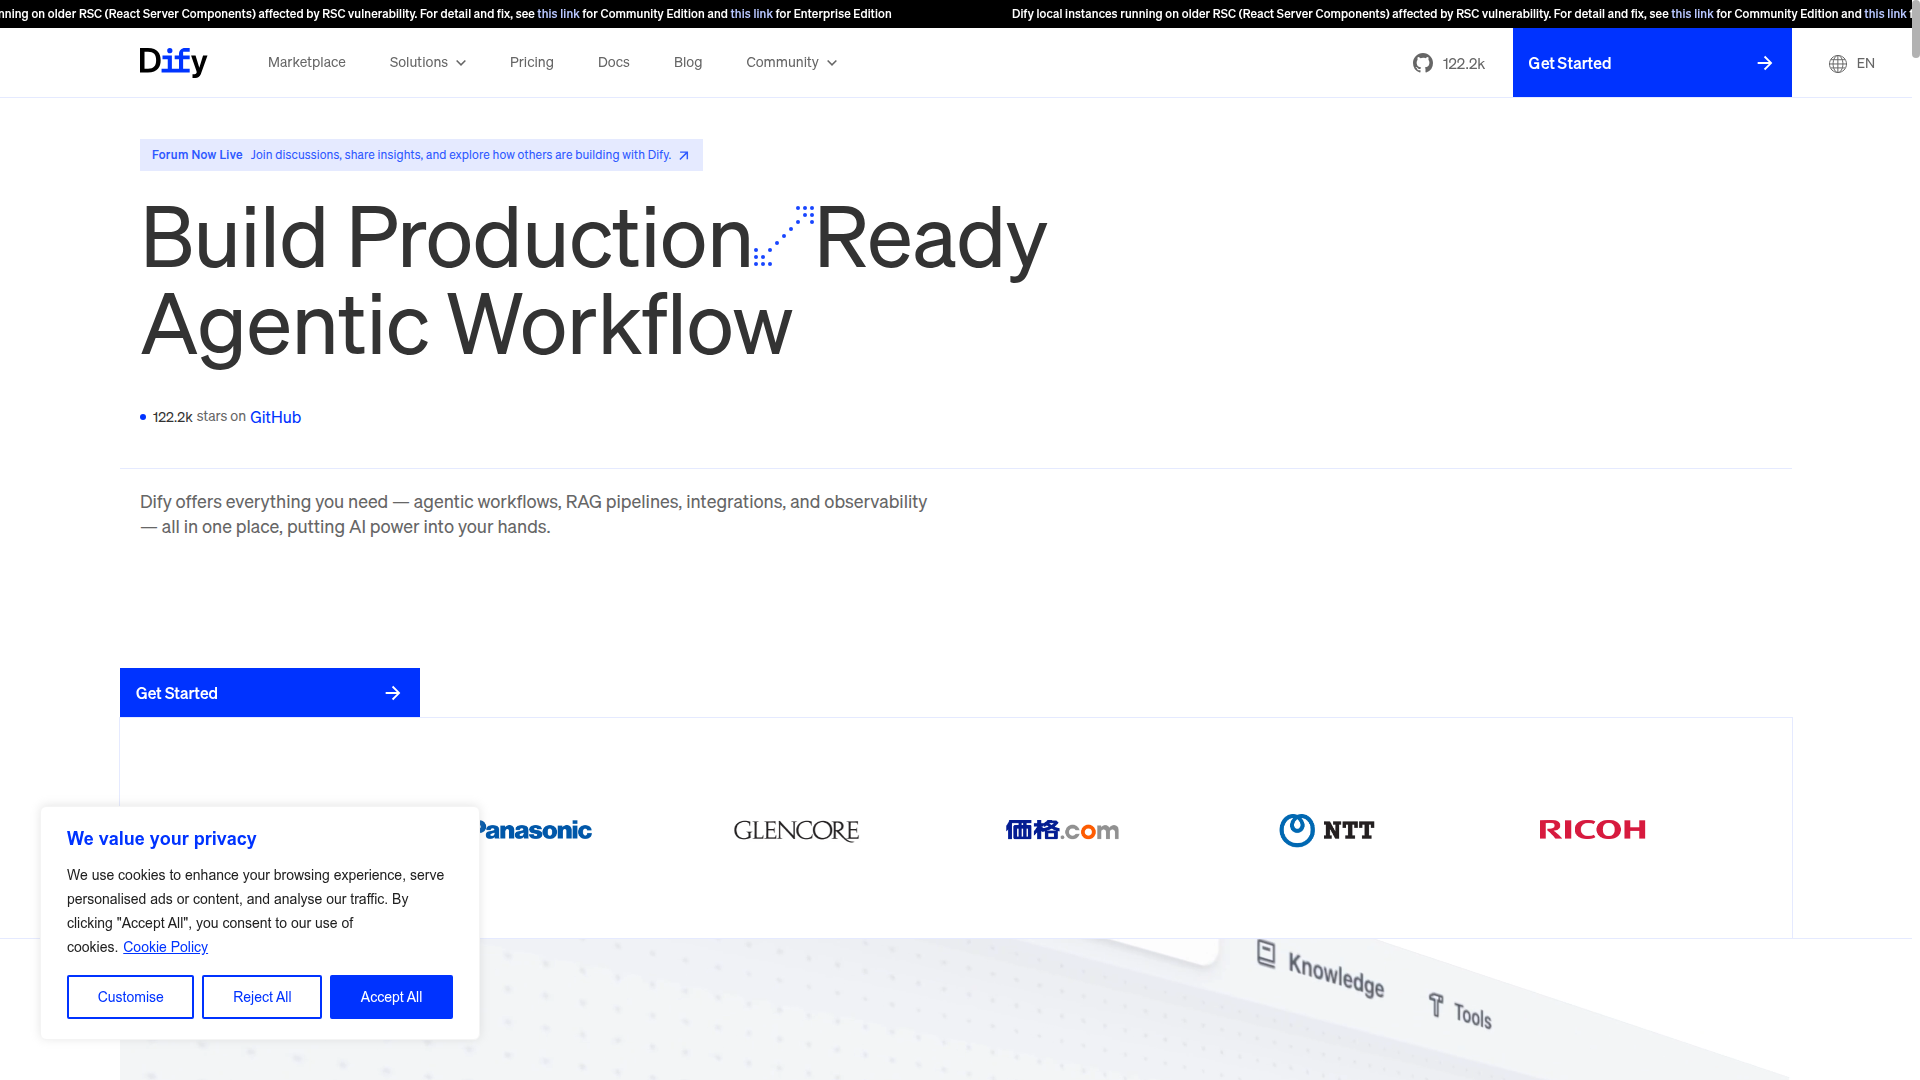Open the Forum Now Live announcement banner
The height and width of the screenshot is (1080, 1920).
(x=420, y=155)
